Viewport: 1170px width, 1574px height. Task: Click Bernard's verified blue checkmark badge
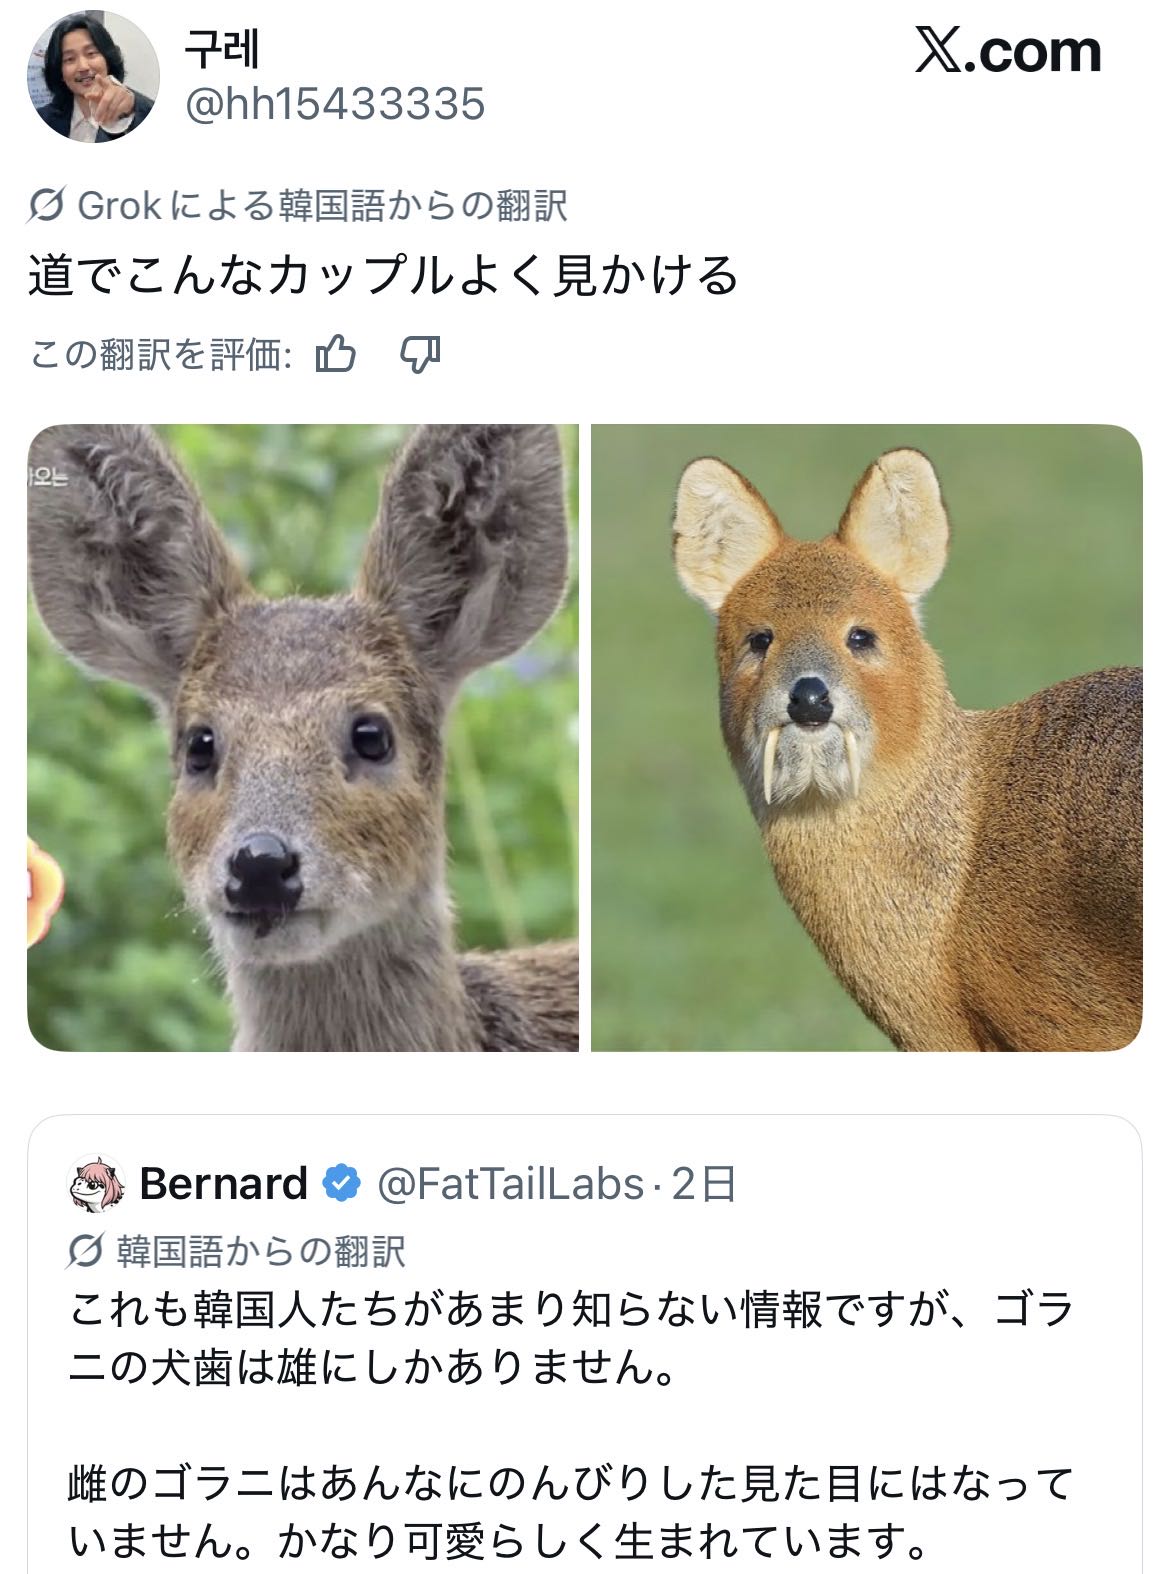(x=341, y=1183)
